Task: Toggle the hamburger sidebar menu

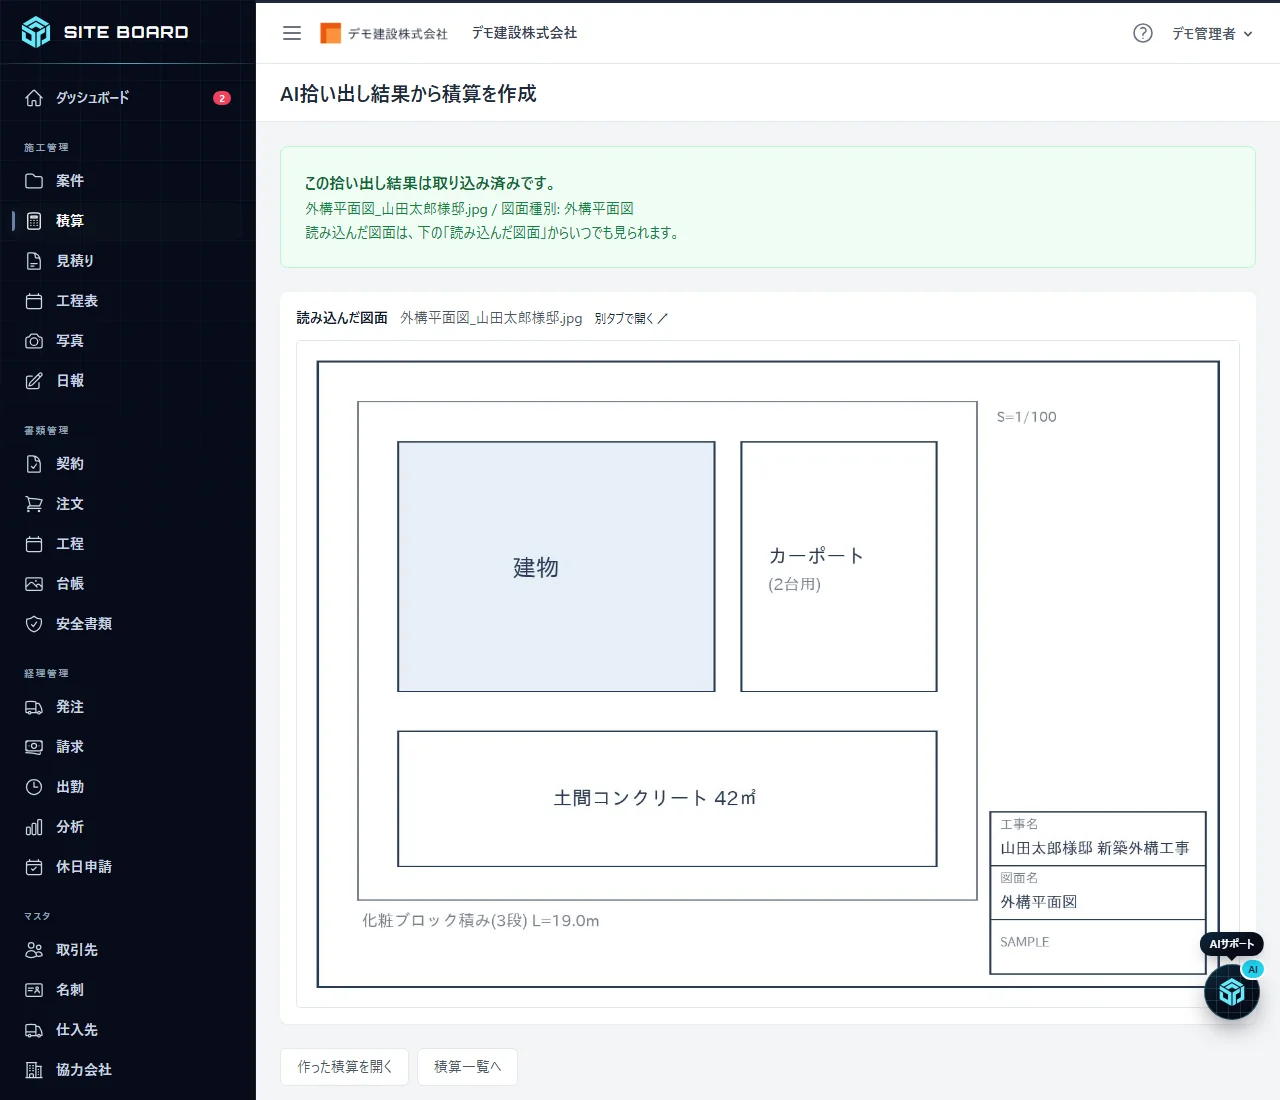Action: 292,33
